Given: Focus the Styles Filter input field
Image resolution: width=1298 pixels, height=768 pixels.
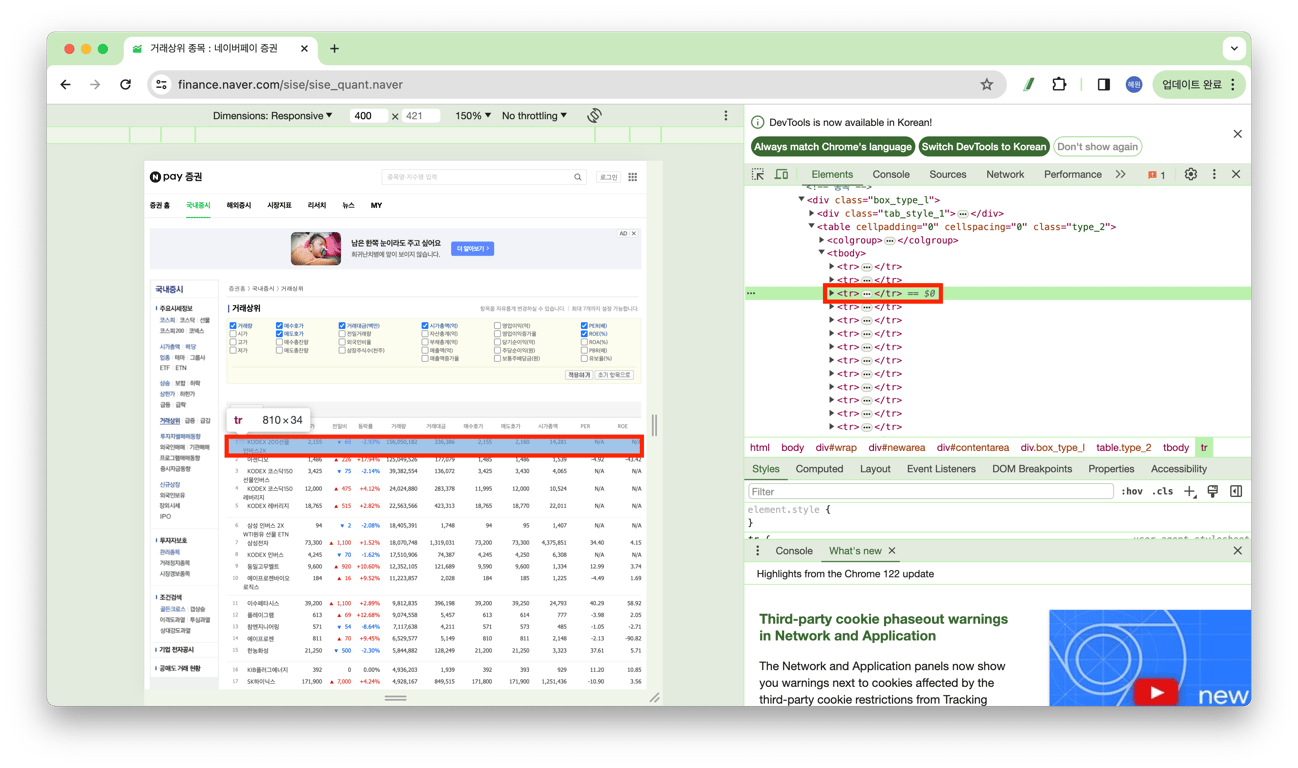Looking at the screenshot, I should [x=931, y=492].
